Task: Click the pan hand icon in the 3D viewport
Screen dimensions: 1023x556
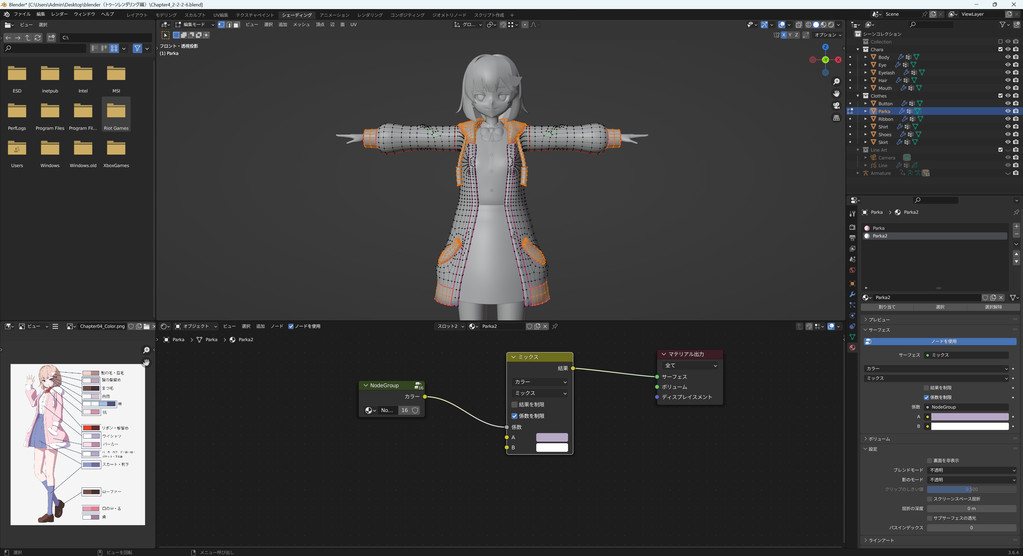Action: tap(836, 94)
